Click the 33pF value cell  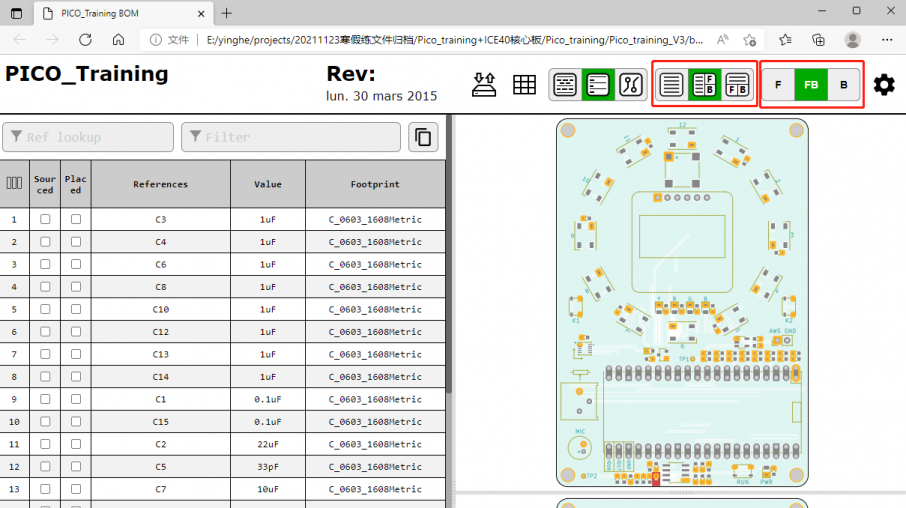[268, 466]
